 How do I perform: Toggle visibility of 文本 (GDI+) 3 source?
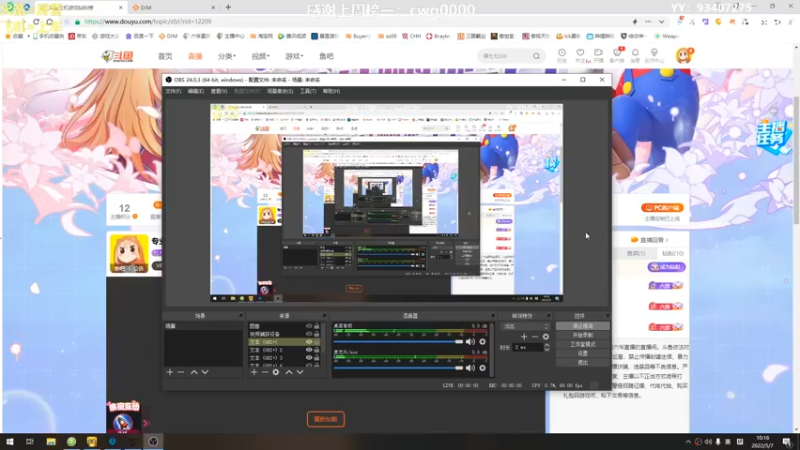309,358
